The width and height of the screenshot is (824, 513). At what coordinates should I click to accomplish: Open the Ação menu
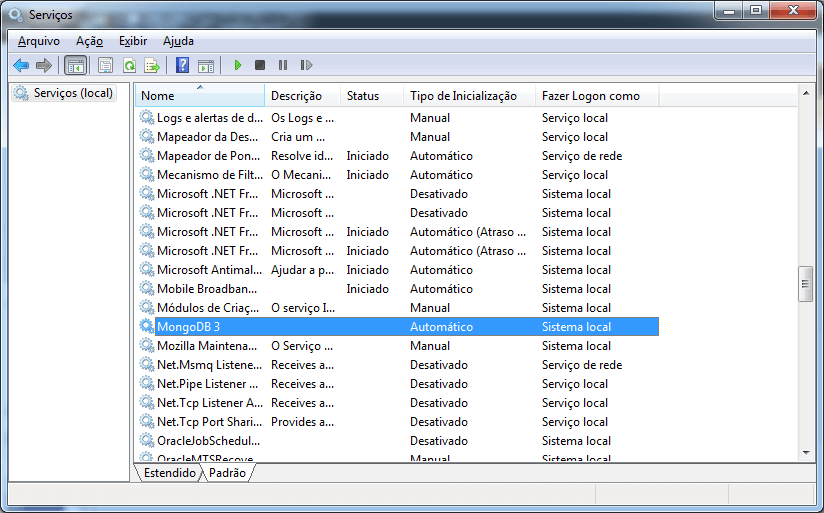(89, 41)
